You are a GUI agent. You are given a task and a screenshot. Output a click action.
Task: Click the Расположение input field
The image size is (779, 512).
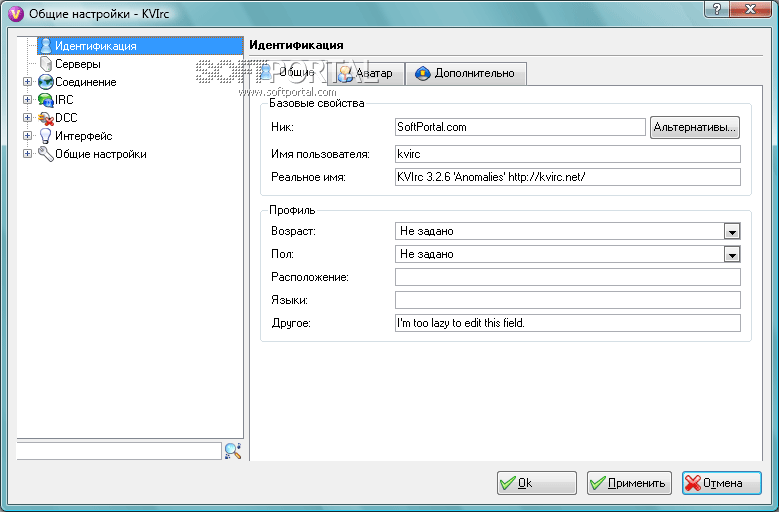(x=568, y=277)
